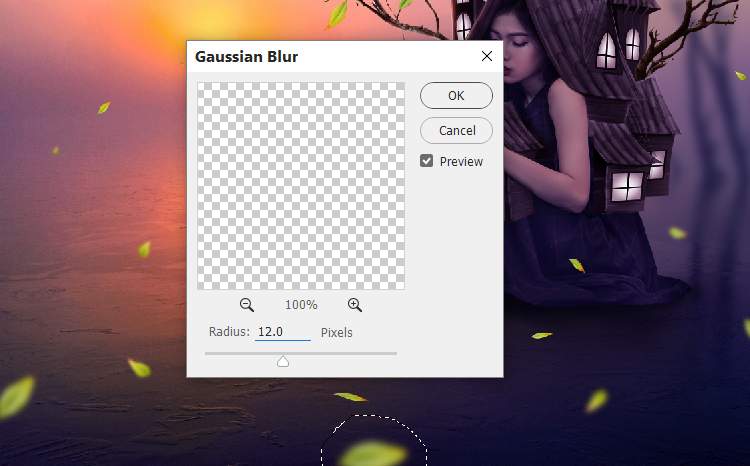Click the Radius label

[229, 332]
